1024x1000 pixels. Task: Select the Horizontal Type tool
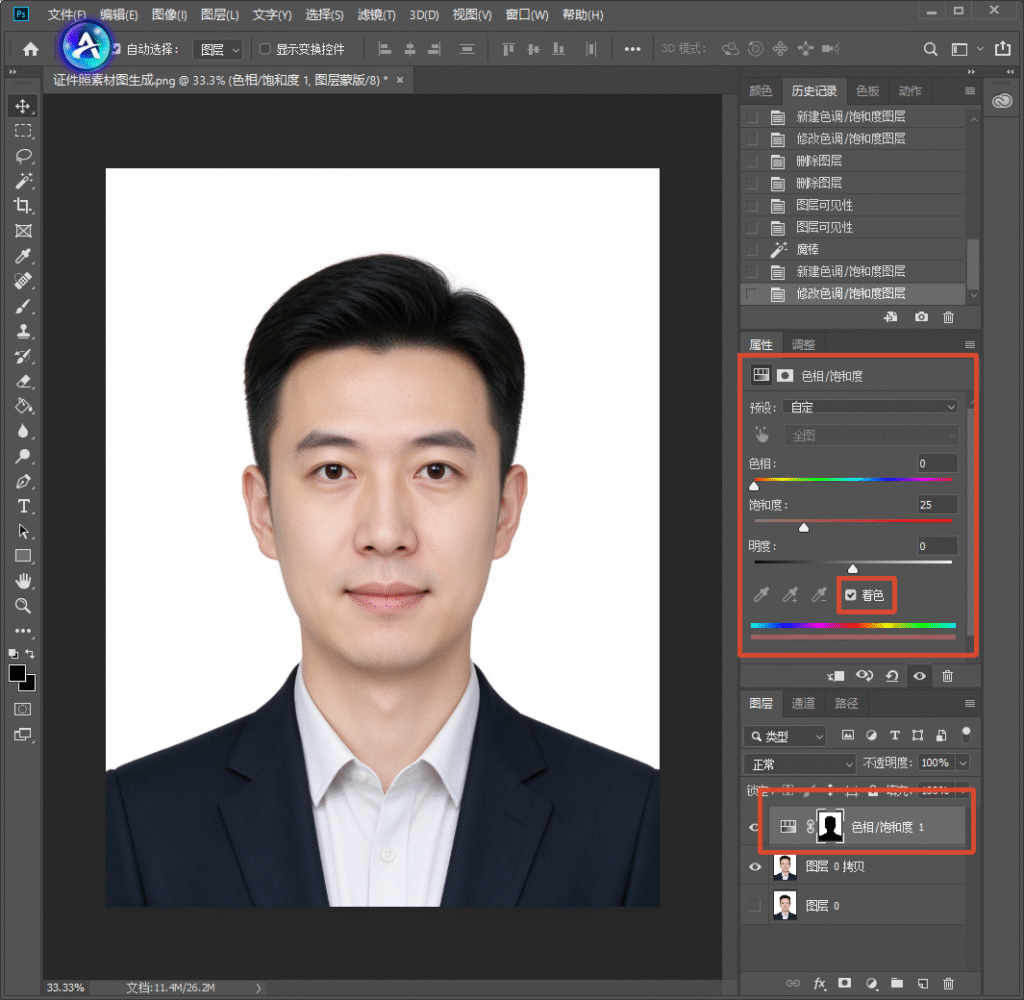pos(23,506)
